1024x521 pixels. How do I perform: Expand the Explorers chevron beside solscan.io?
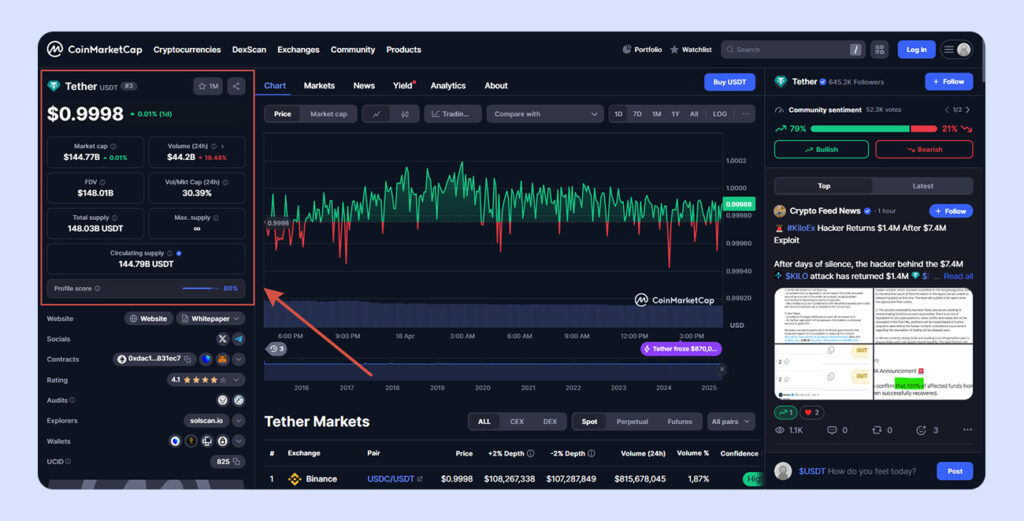238,420
